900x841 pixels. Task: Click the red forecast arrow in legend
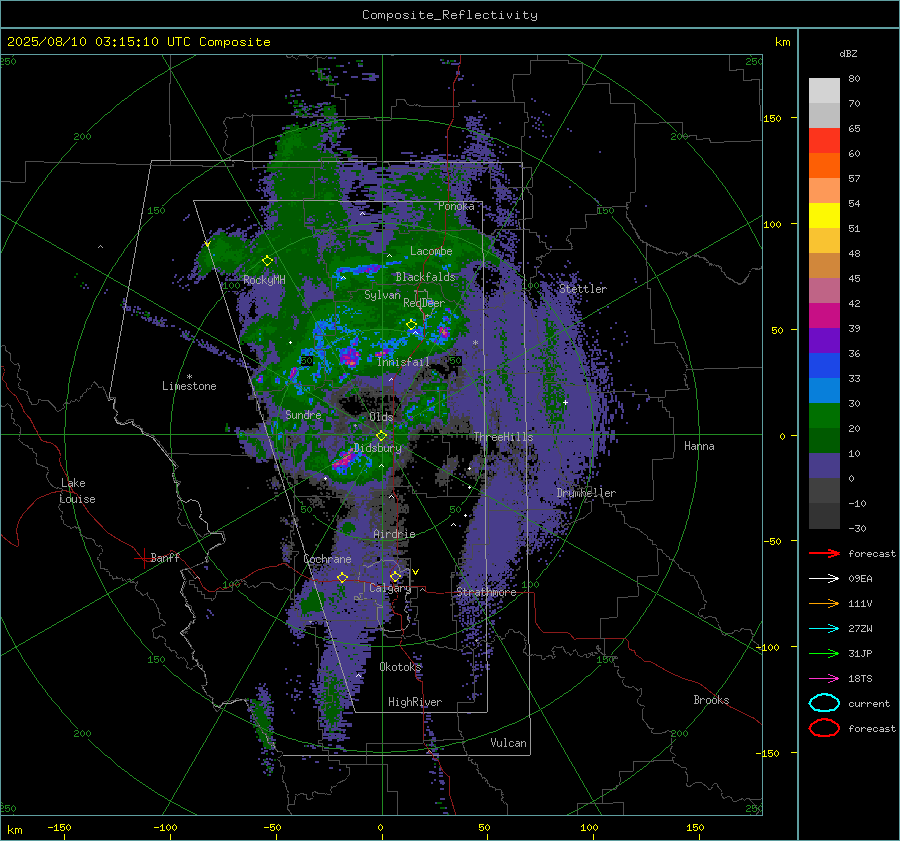[824, 553]
